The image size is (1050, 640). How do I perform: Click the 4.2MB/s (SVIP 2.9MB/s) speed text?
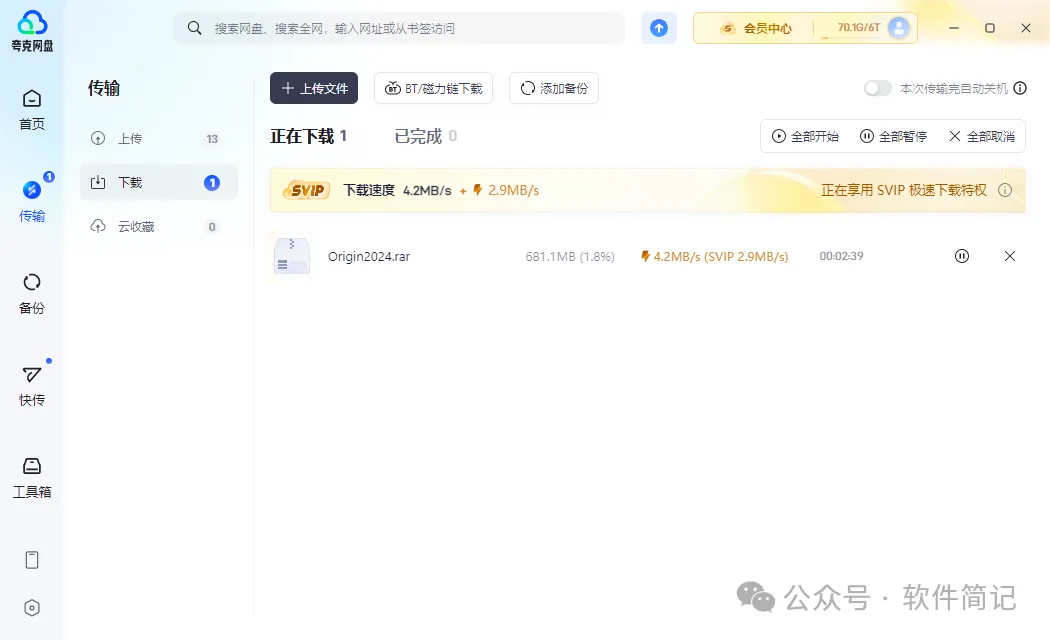pos(715,256)
